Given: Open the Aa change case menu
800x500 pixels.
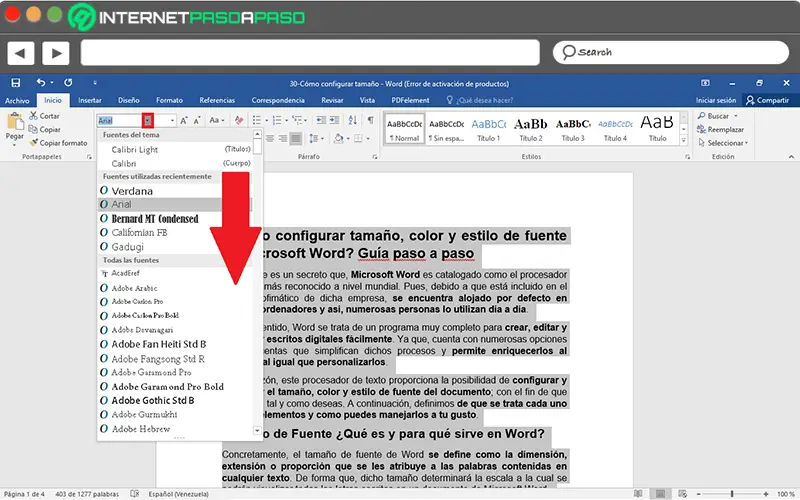Looking at the screenshot, I should [216, 120].
